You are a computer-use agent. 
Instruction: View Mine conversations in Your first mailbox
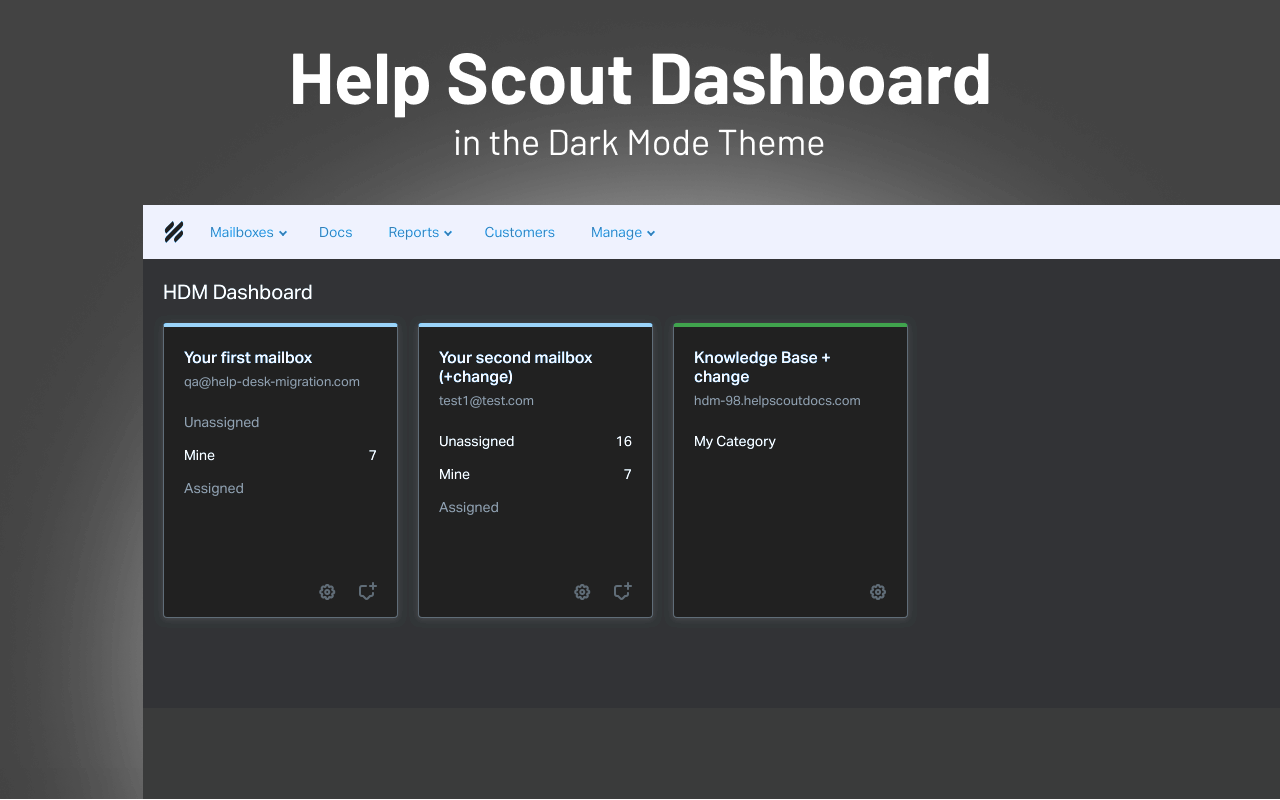pyautogui.click(x=199, y=455)
